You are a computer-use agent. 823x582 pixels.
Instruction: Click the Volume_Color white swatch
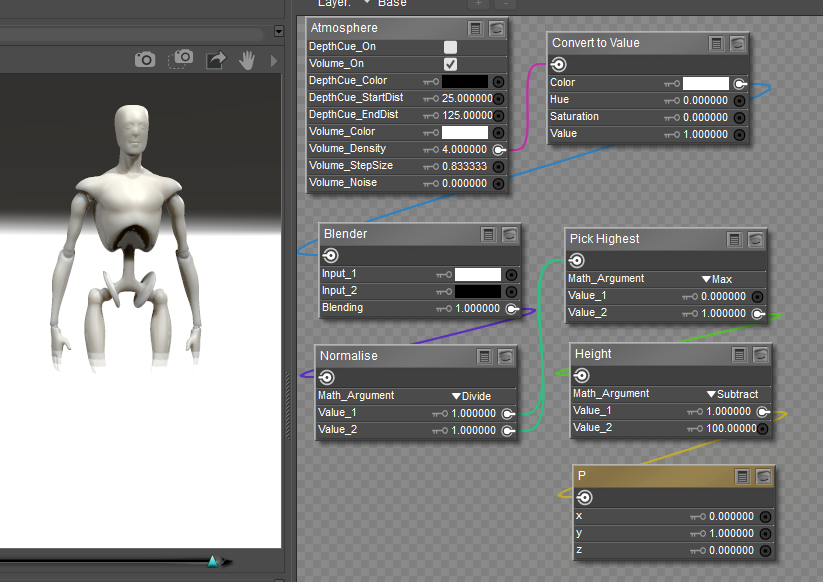[x=465, y=132]
